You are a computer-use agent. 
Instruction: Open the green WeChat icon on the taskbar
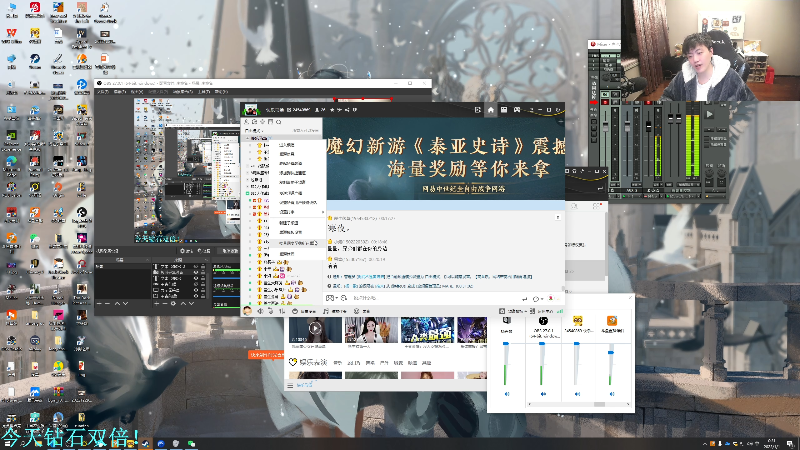pos(191,444)
